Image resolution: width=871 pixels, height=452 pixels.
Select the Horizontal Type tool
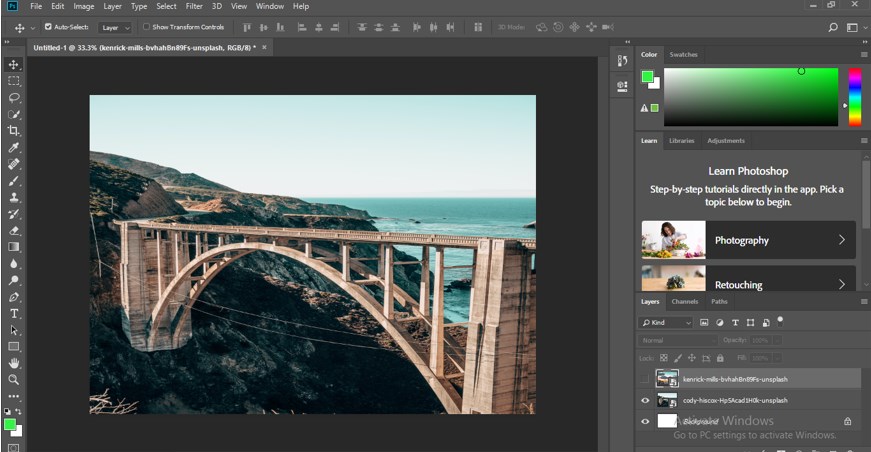[x=14, y=313]
